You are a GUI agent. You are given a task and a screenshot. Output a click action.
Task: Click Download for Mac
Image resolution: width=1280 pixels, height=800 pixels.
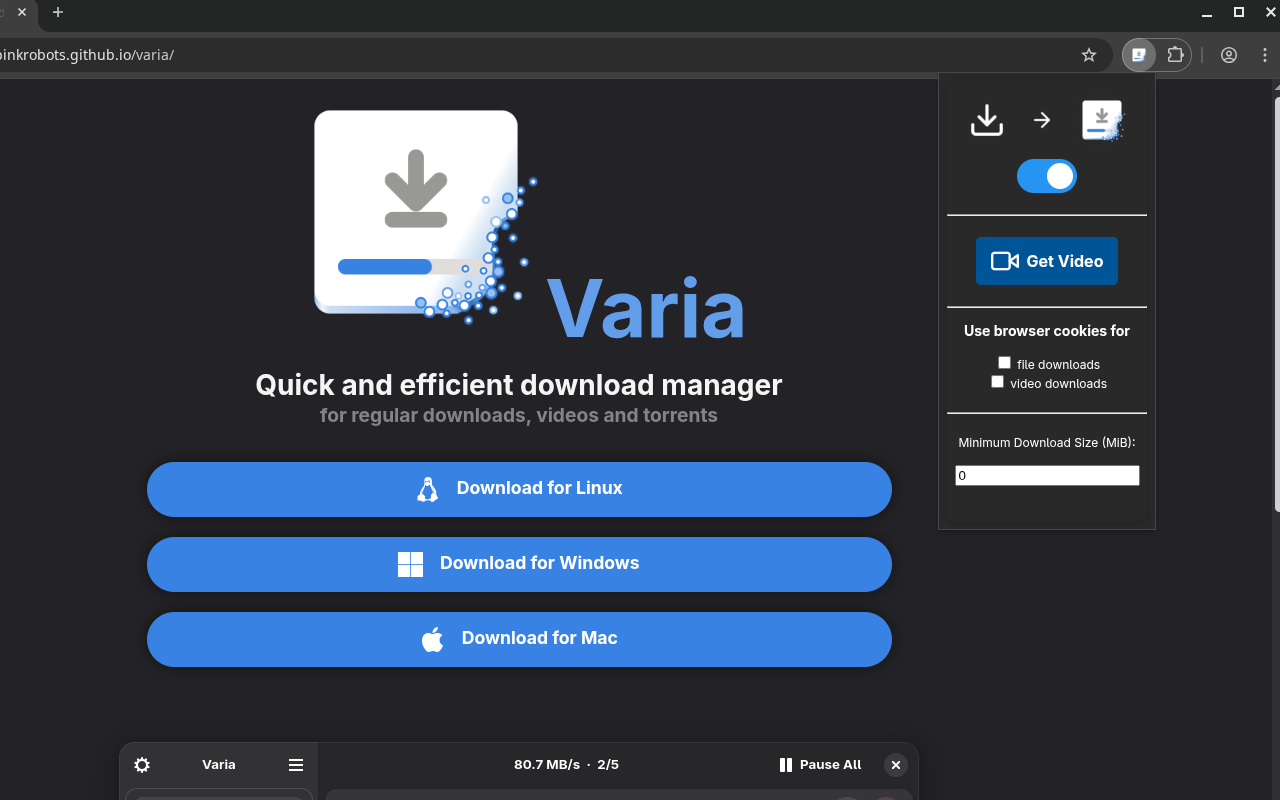(x=519, y=639)
